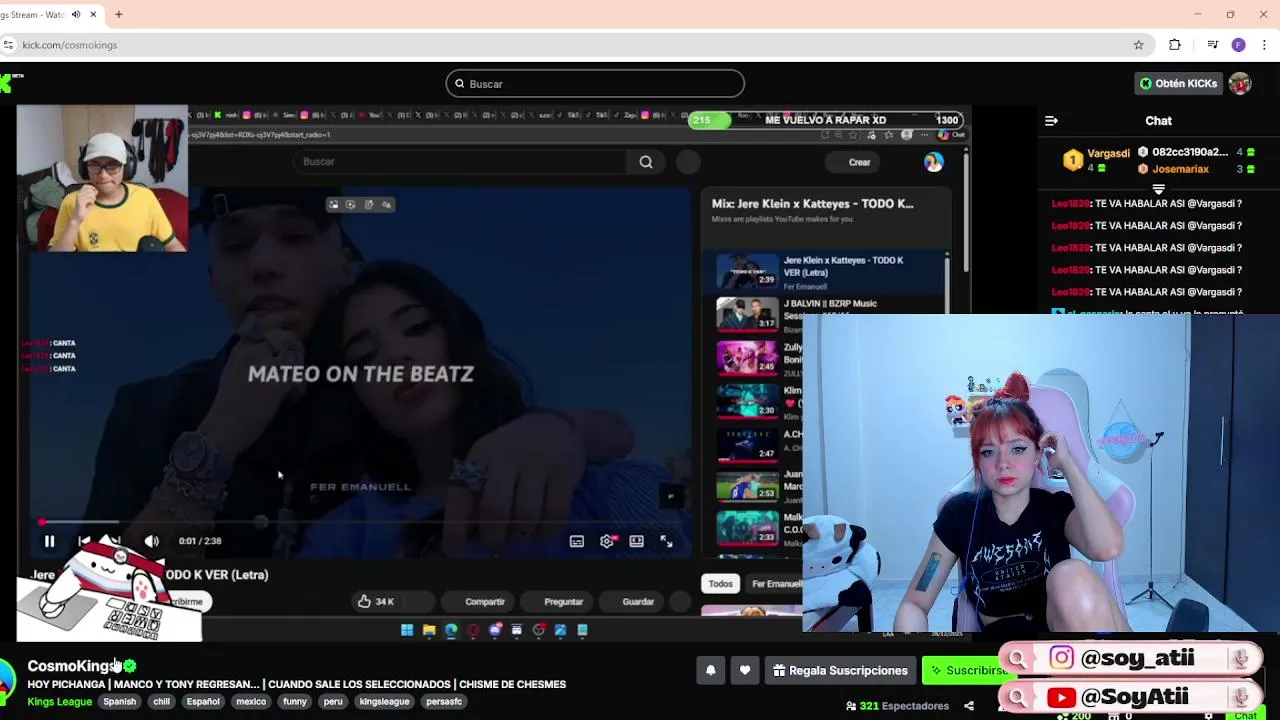The image size is (1280, 720).
Task: Open settings gear in streamed YouTube player
Action: (607, 541)
